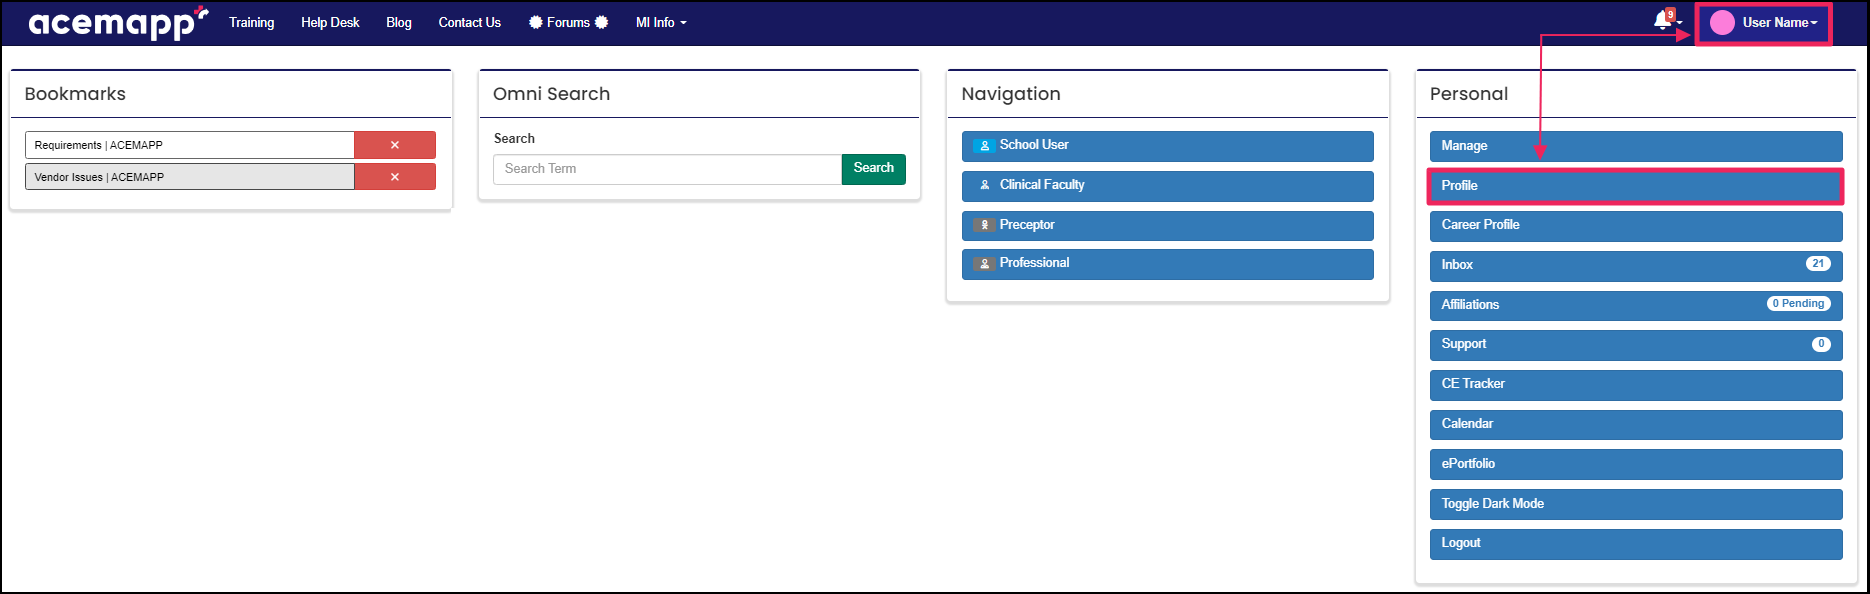Toggle Dark Mode

pyautogui.click(x=1636, y=504)
